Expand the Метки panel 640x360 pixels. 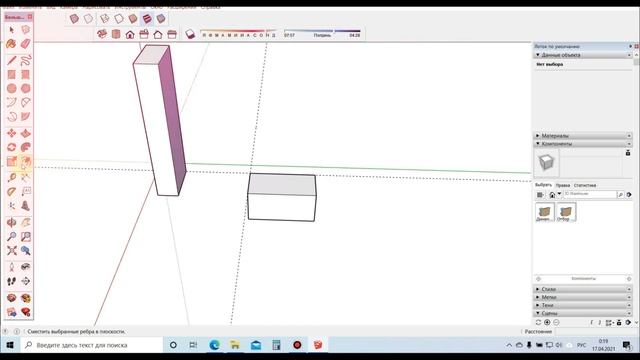(x=582, y=297)
